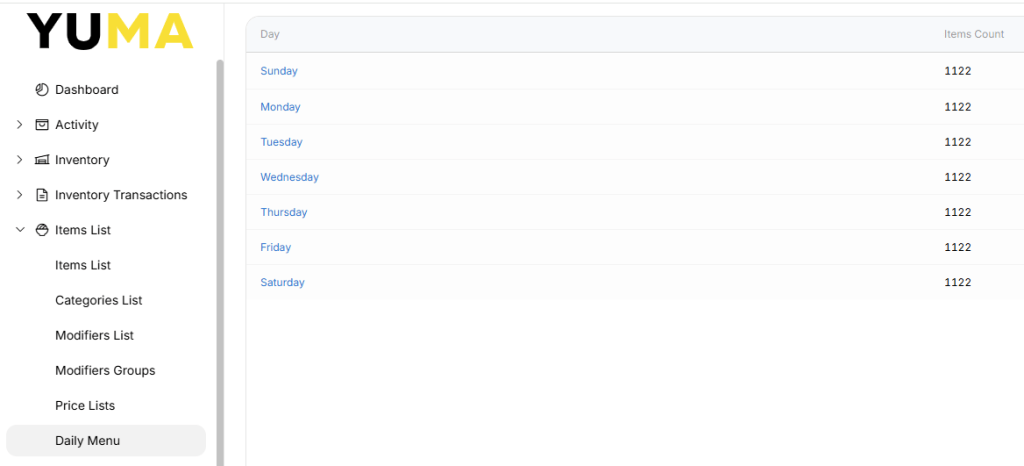Expand the Inventory section chevron
The image size is (1024, 466).
[x=20, y=160]
